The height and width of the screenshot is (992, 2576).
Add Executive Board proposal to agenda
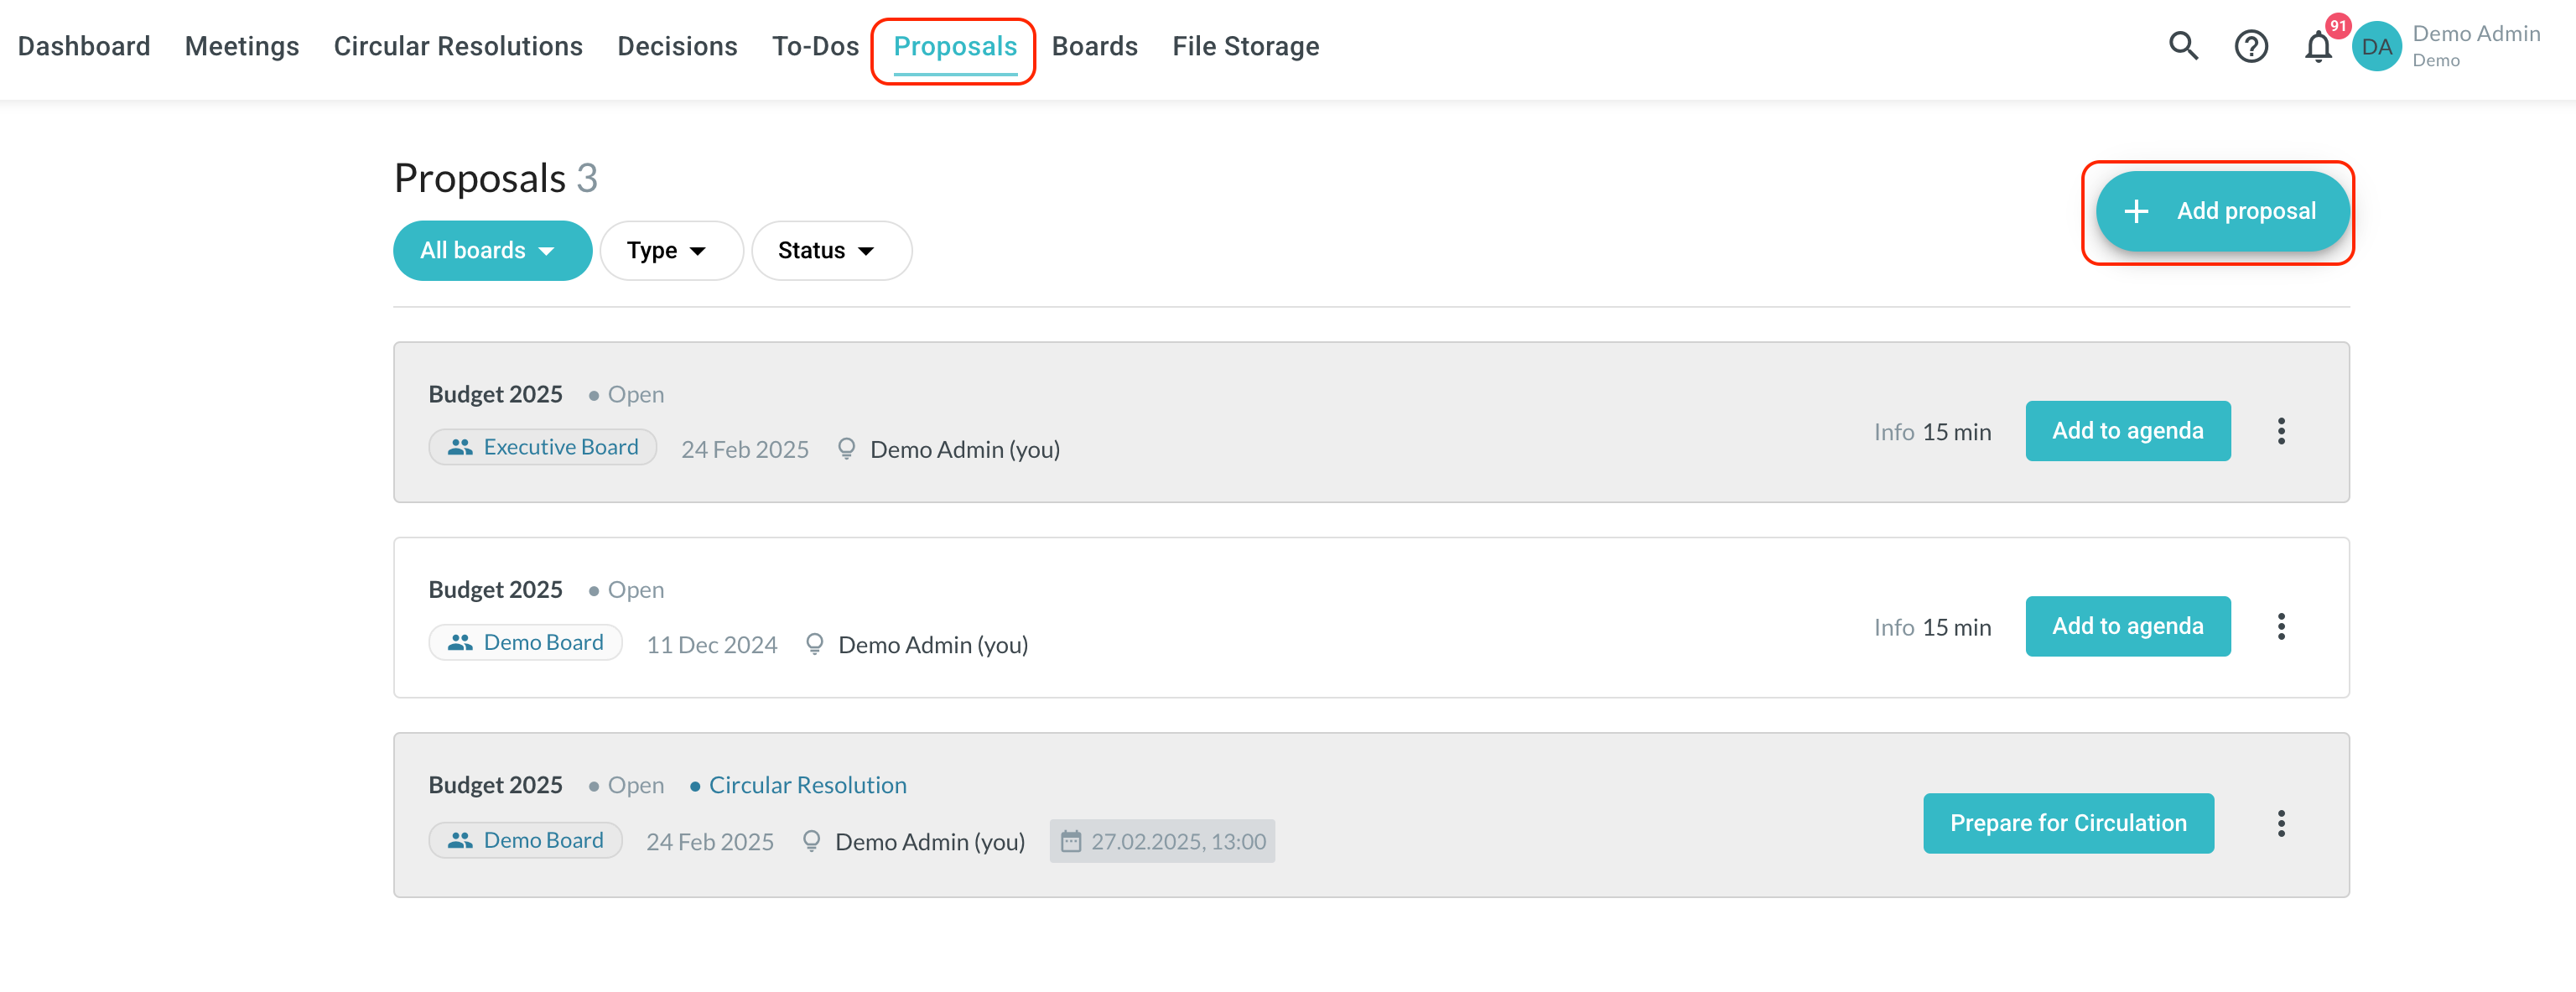(x=2127, y=431)
